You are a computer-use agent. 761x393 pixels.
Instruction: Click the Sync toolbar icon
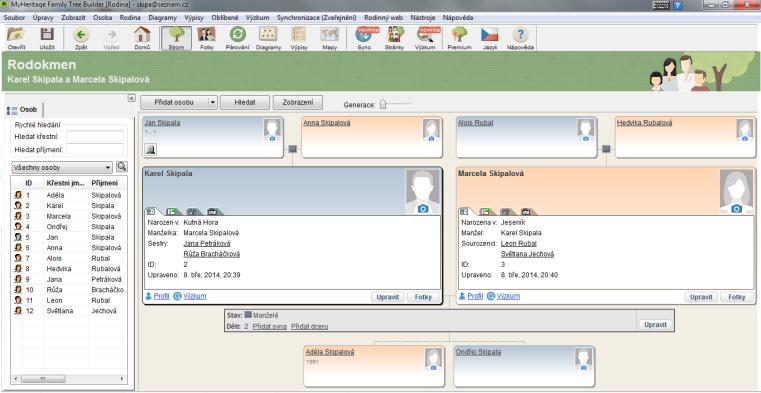coord(364,38)
